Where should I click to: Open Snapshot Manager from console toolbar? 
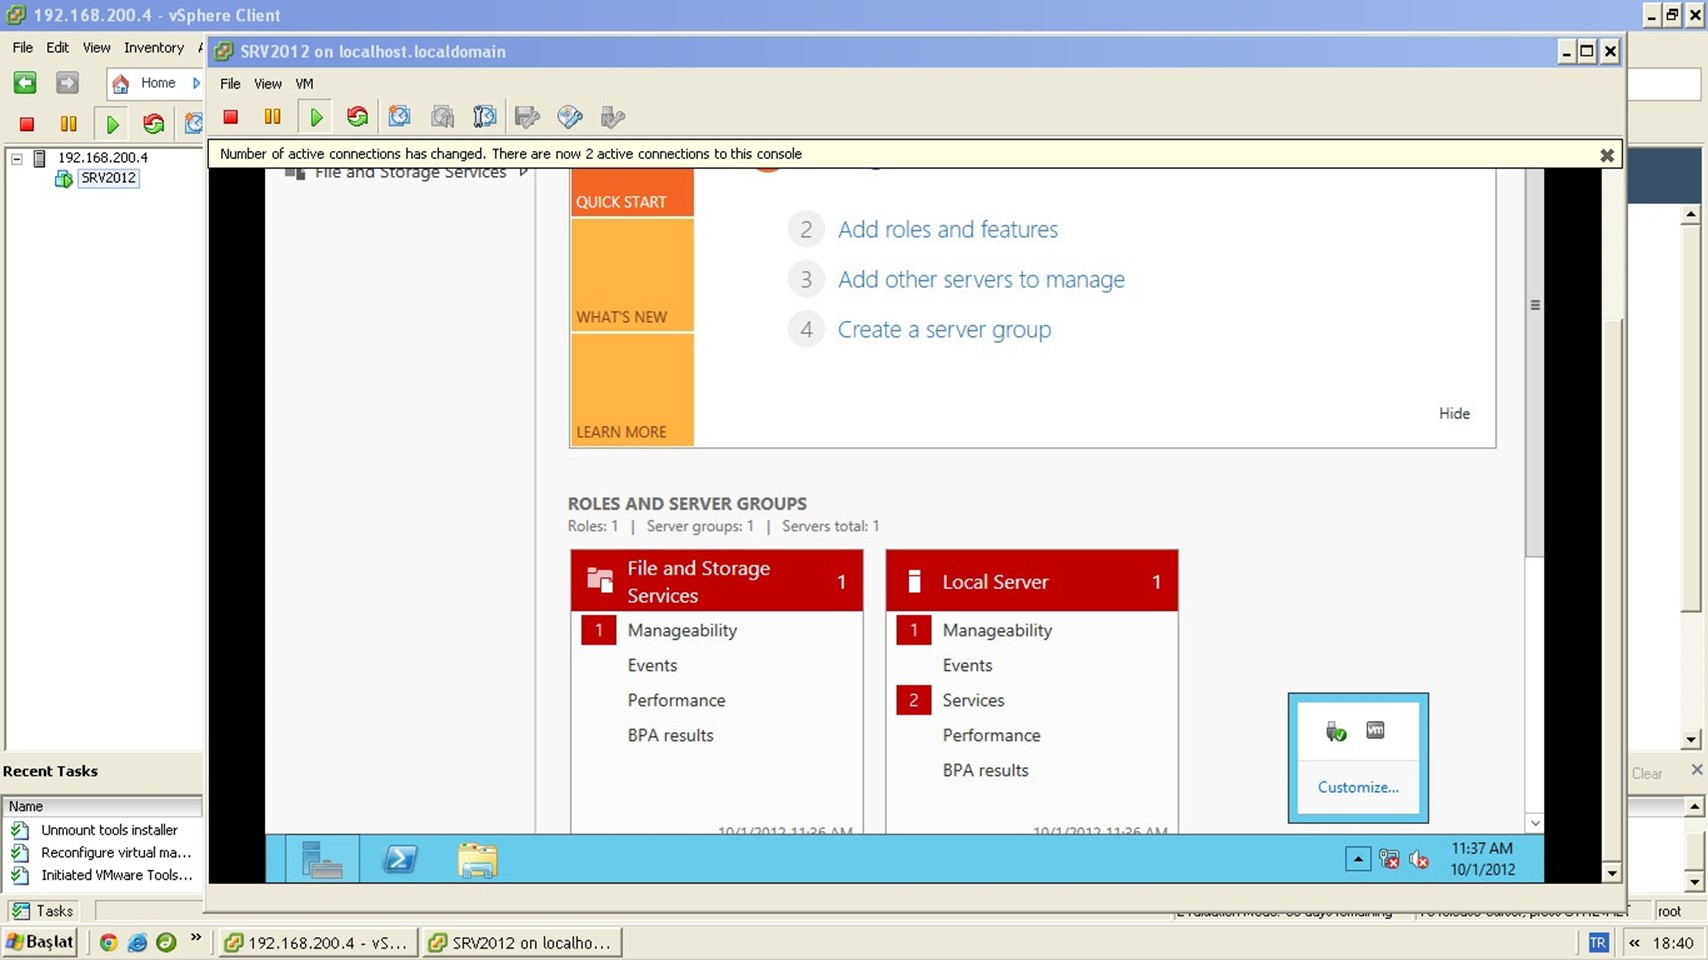pyautogui.click(x=485, y=117)
